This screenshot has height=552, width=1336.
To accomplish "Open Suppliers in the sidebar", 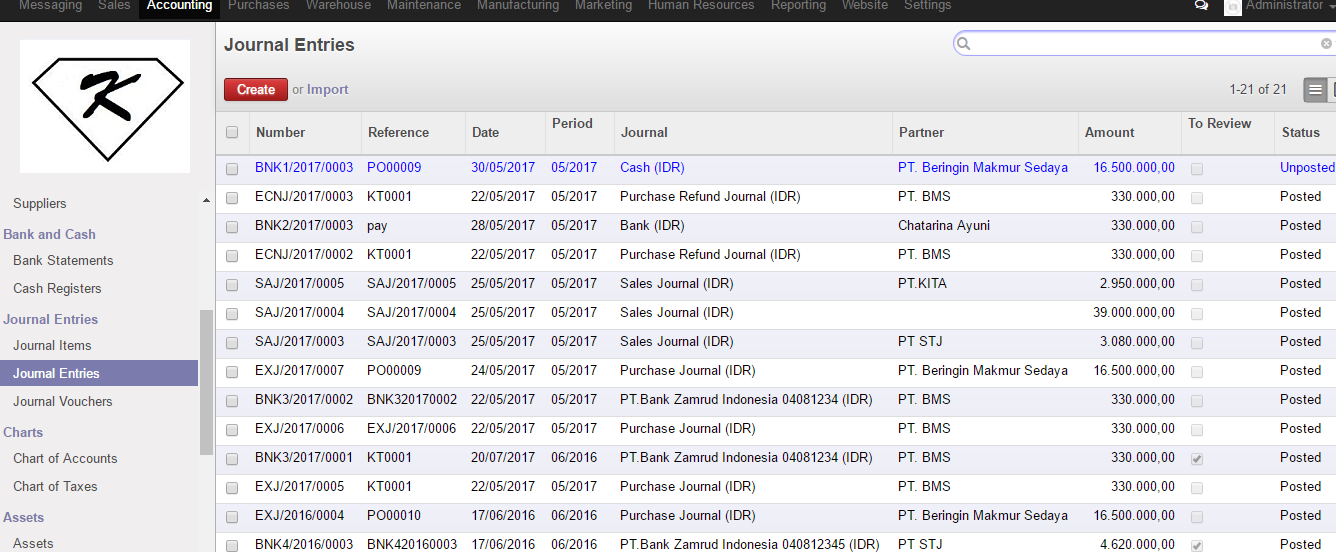I will 40,203.
